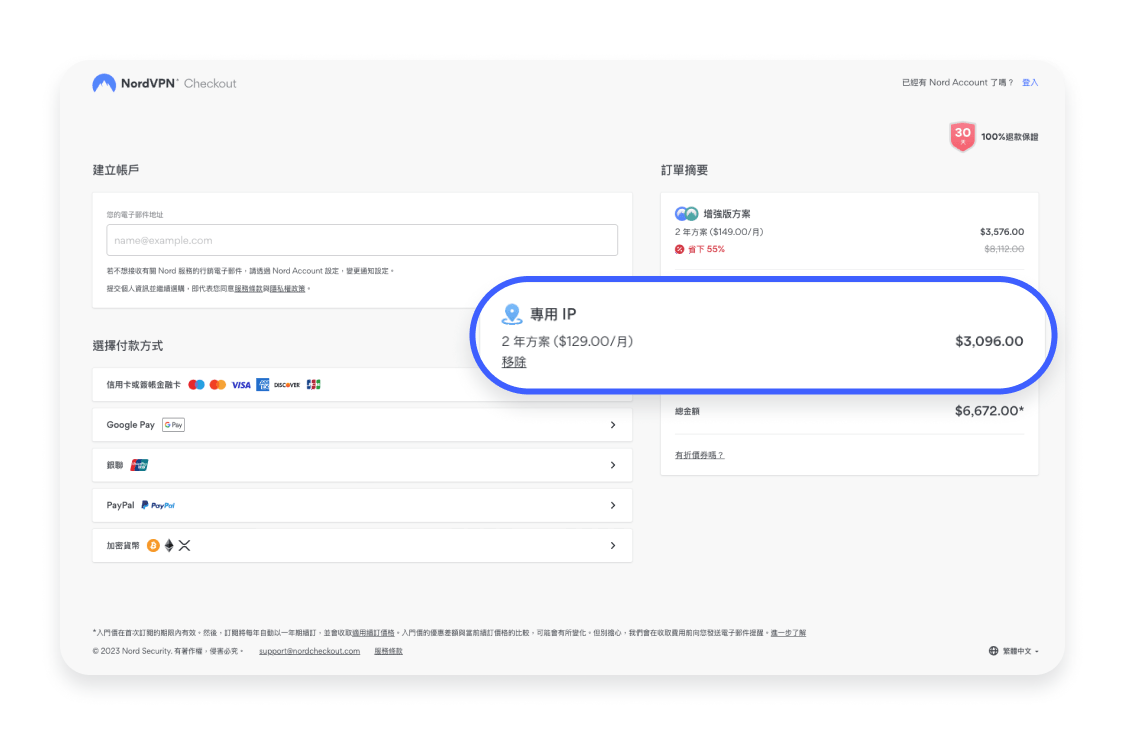1125x735 pixels.
Task: Click the Ethereum icon
Action: coord(169,546)
